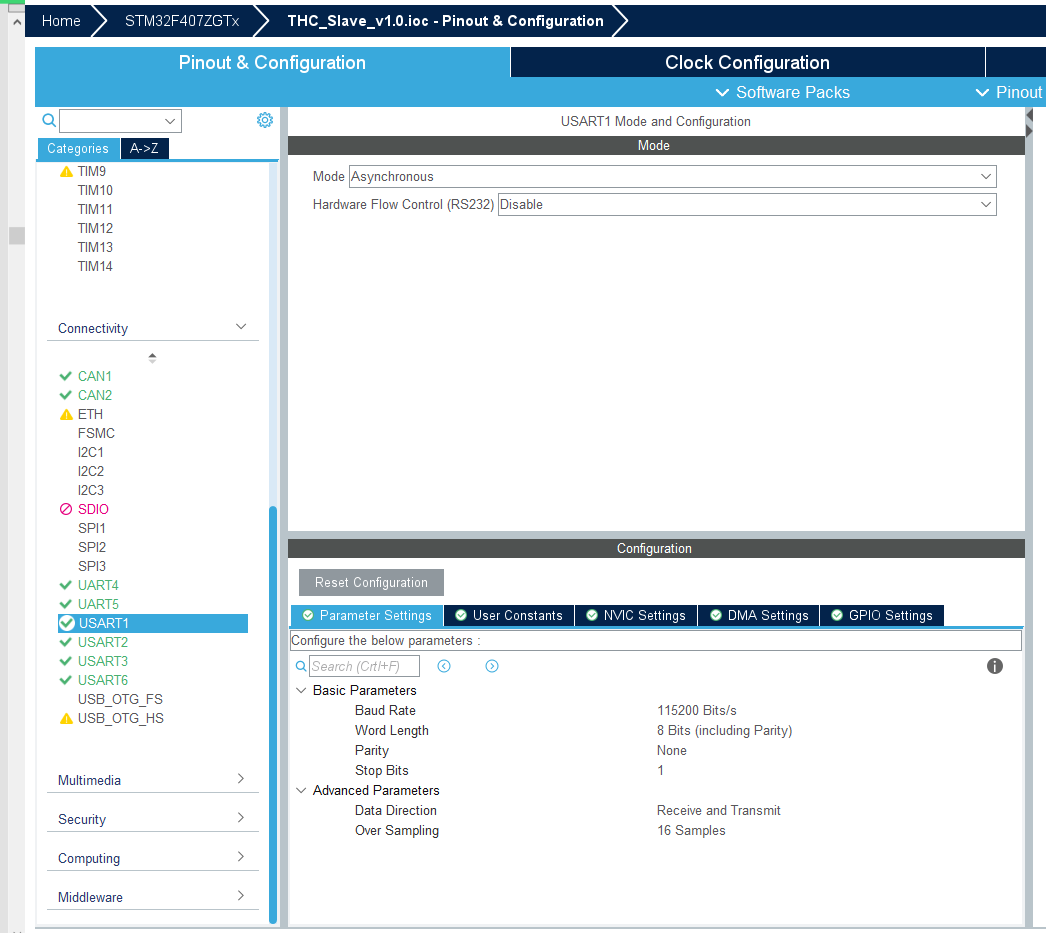Open User Constants tab

(509, 616)
